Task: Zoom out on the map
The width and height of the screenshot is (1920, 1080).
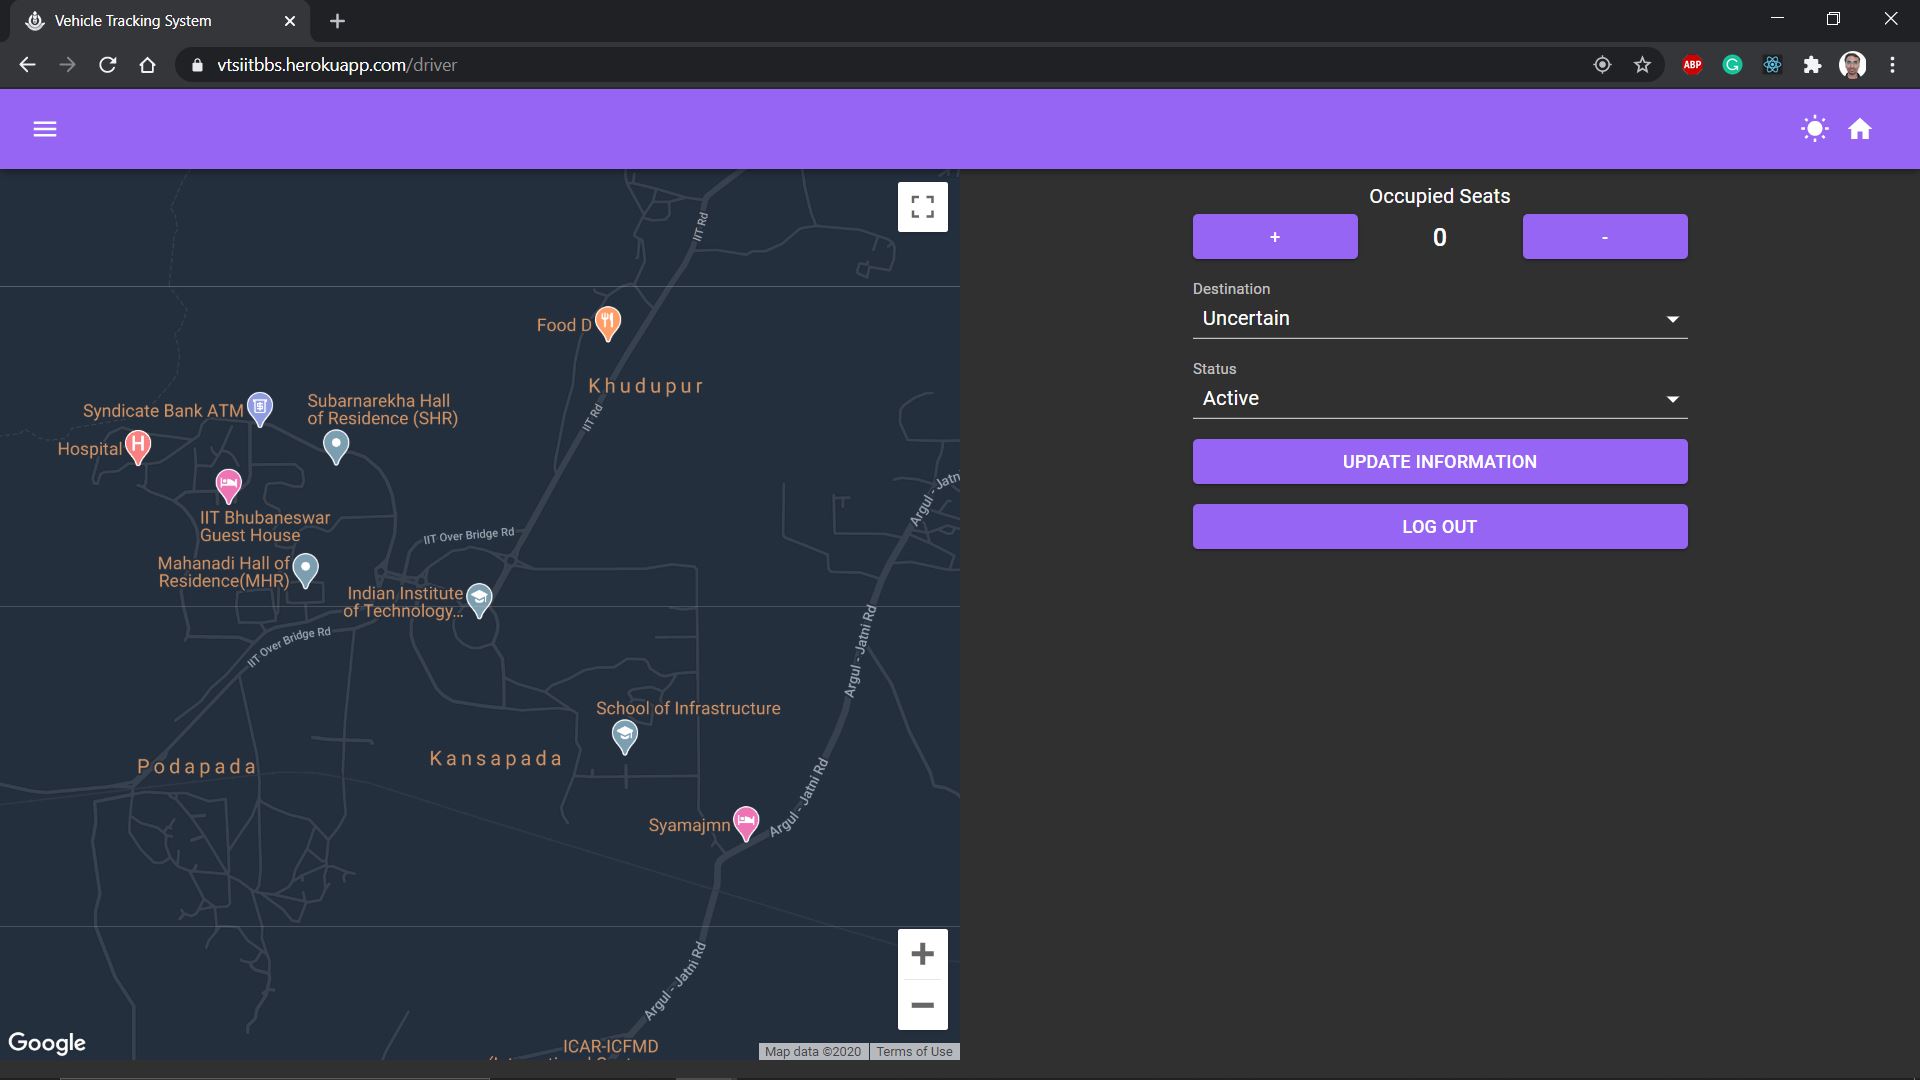Action: pos(922,1005)
